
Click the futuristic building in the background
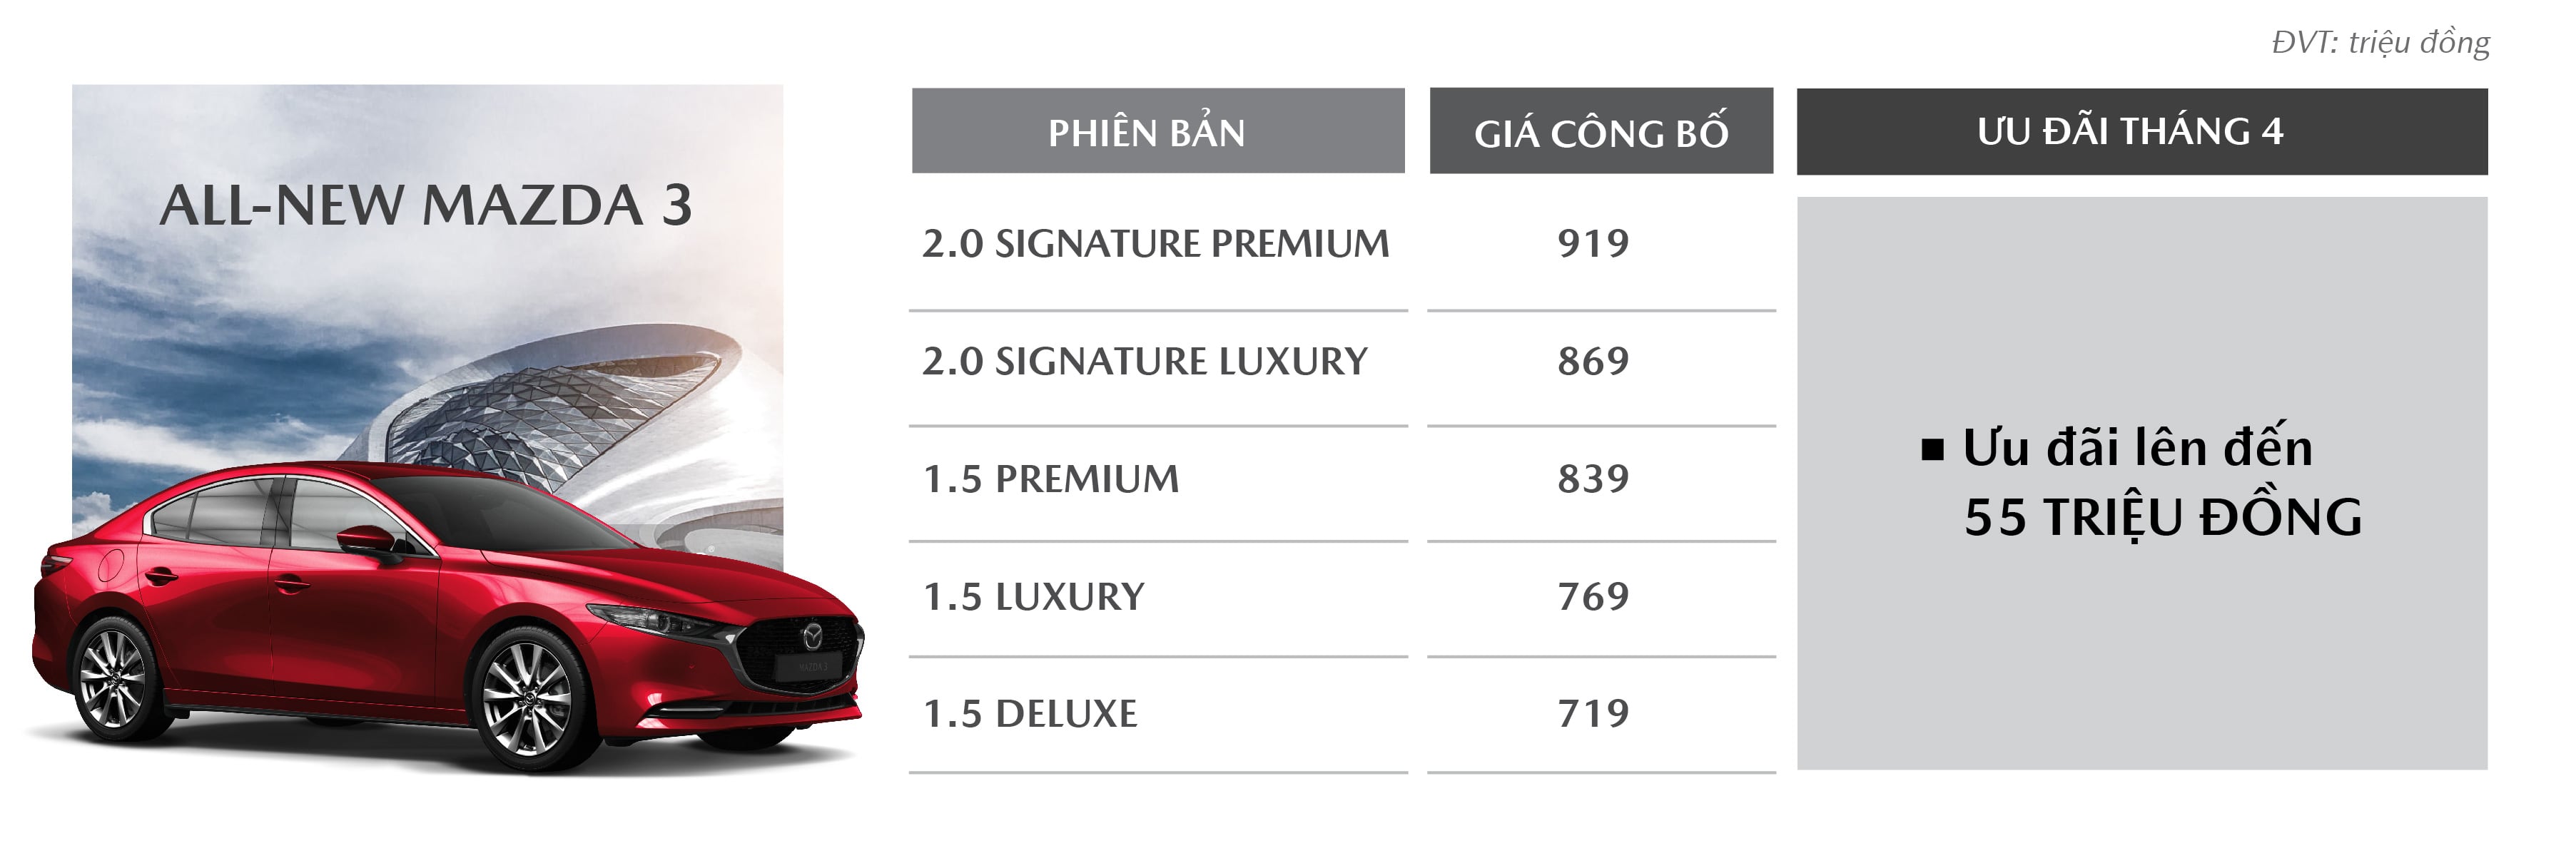560,410
